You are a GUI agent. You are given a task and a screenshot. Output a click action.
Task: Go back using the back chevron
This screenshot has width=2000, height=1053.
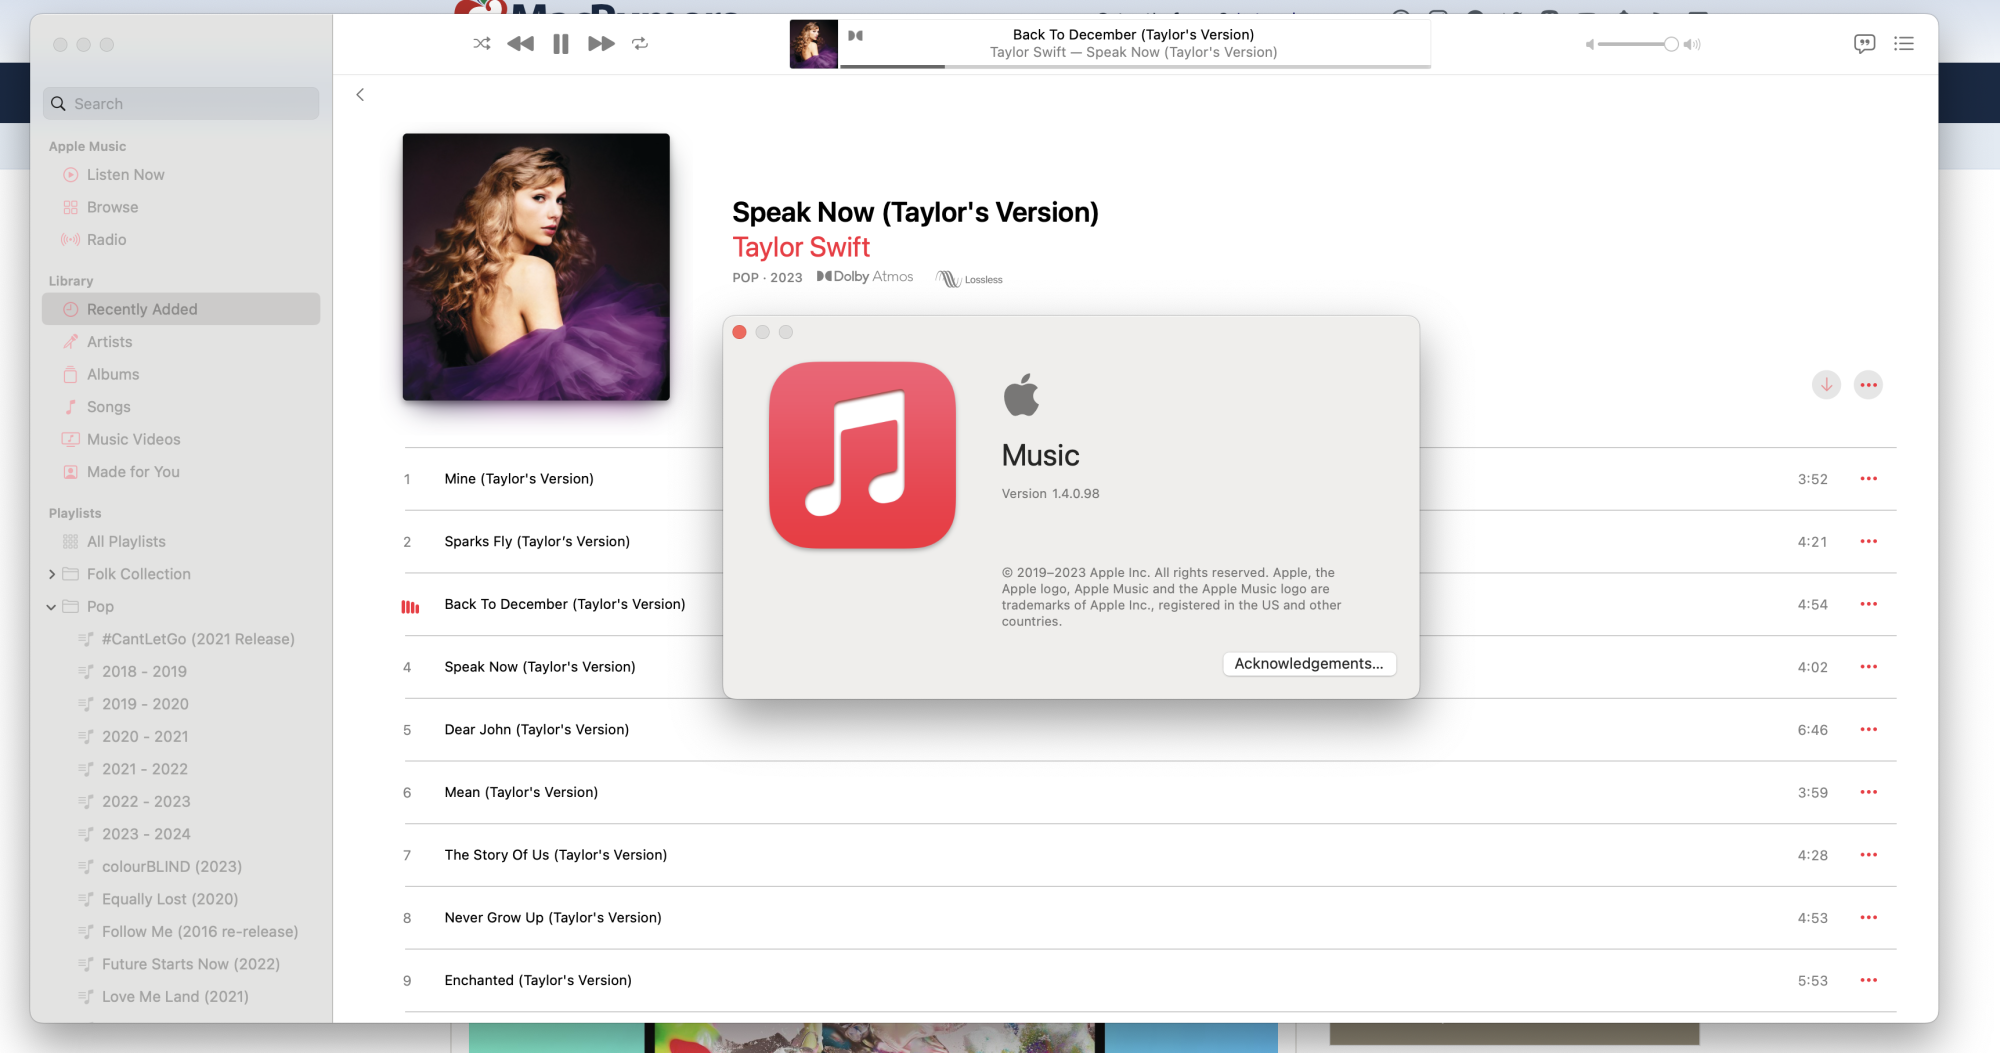click(x=360, y=95)
